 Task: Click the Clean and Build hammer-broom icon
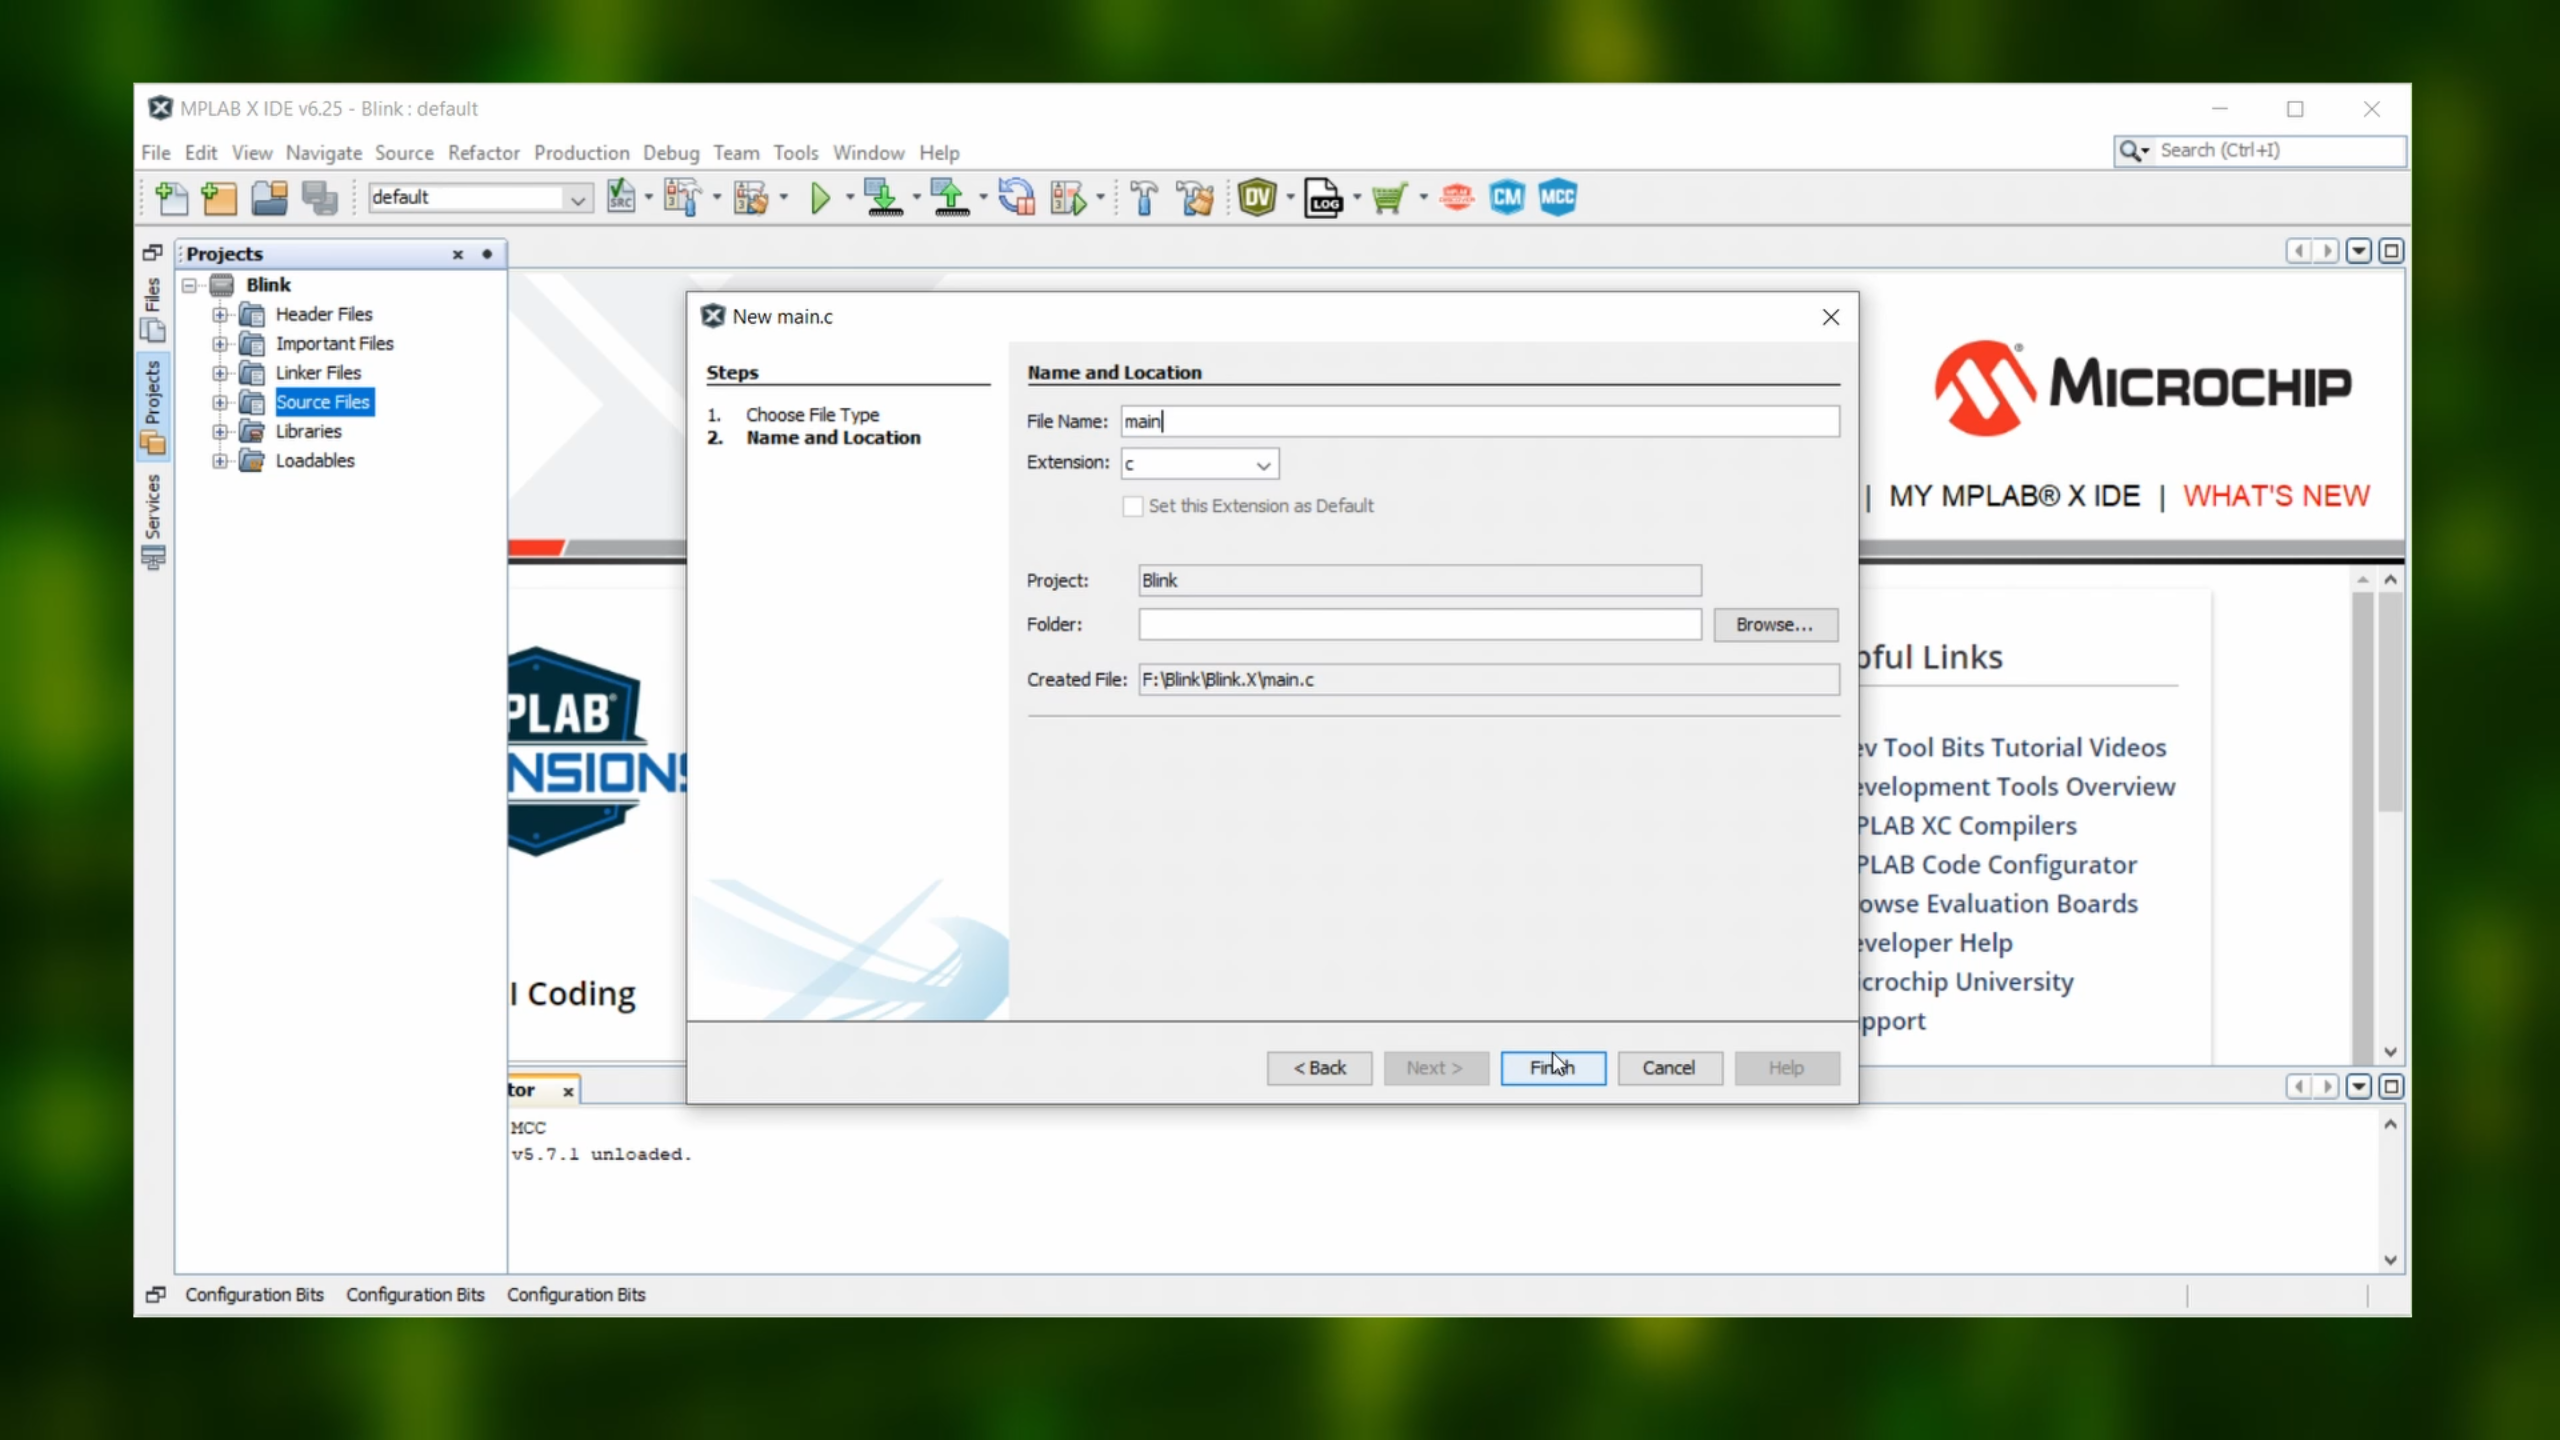point(1194,198)
